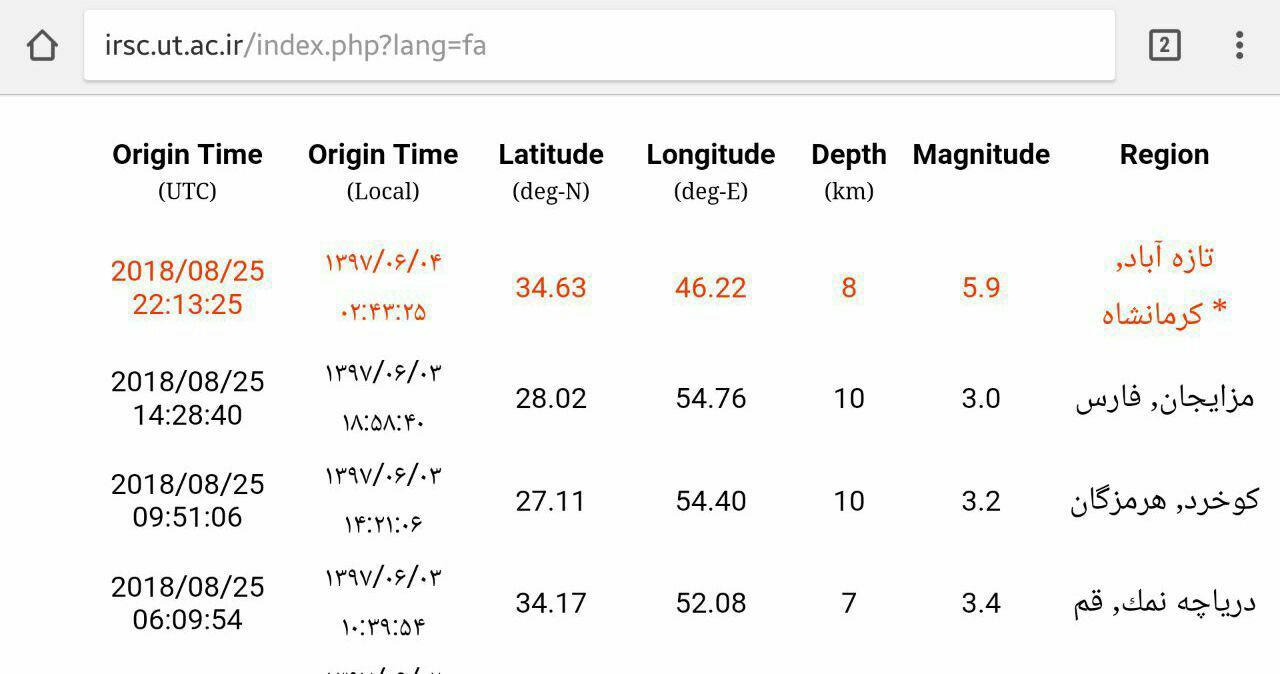
Task: Click the 2018/08/25 22:13:25 UTC time entry
Action: point(187,288)
